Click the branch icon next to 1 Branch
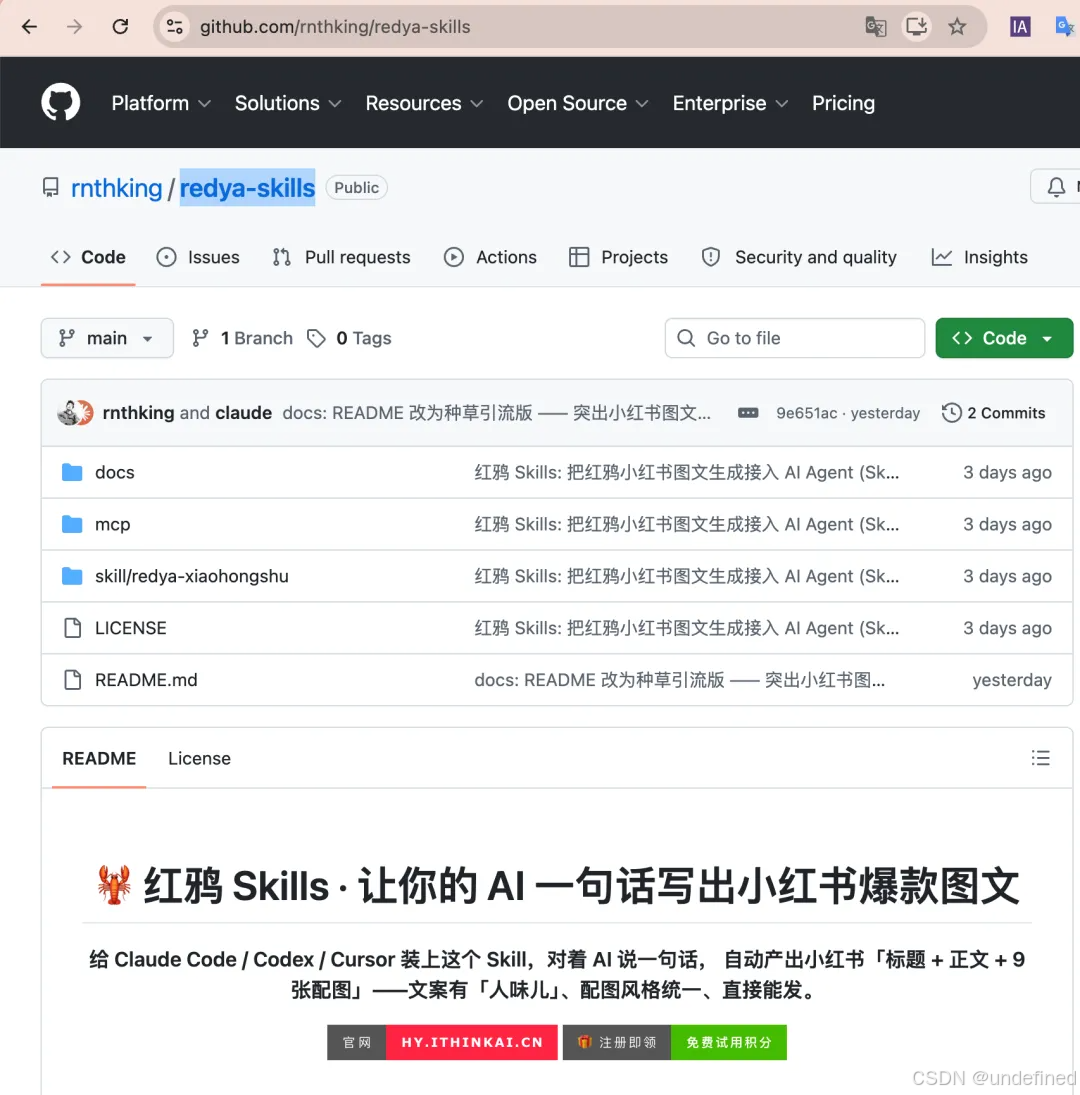1080x1095 pixels. tap(200, 338)
